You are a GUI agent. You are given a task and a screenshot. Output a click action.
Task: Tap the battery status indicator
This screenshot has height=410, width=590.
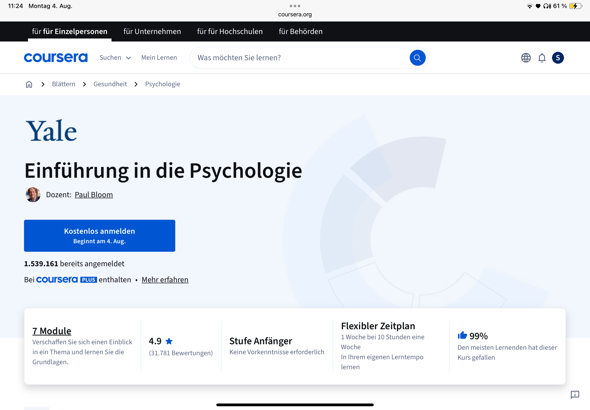point(576,6)
